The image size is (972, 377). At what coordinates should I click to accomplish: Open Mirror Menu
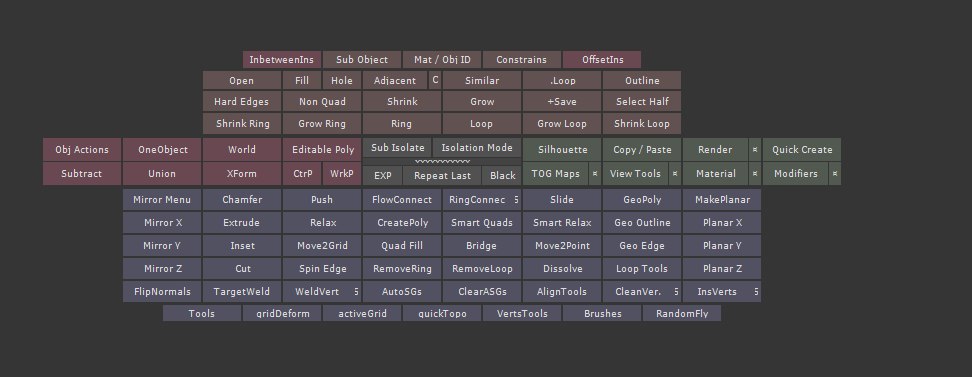[x=162, y=200]
